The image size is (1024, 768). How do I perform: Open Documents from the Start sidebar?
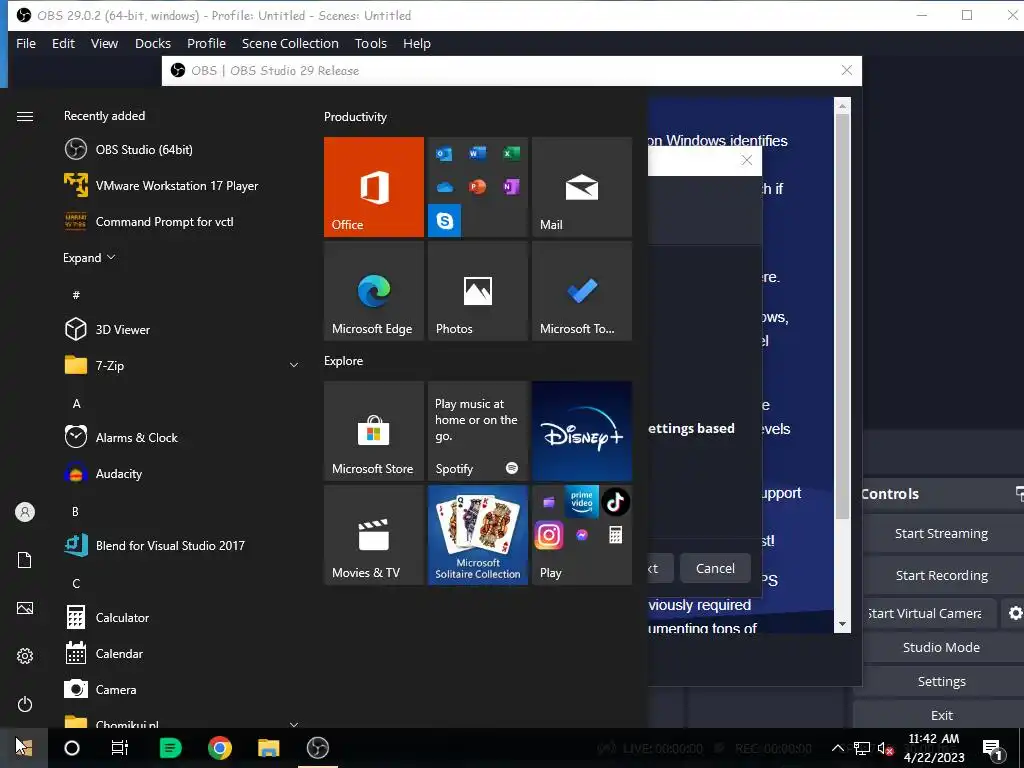pos(25,560)
